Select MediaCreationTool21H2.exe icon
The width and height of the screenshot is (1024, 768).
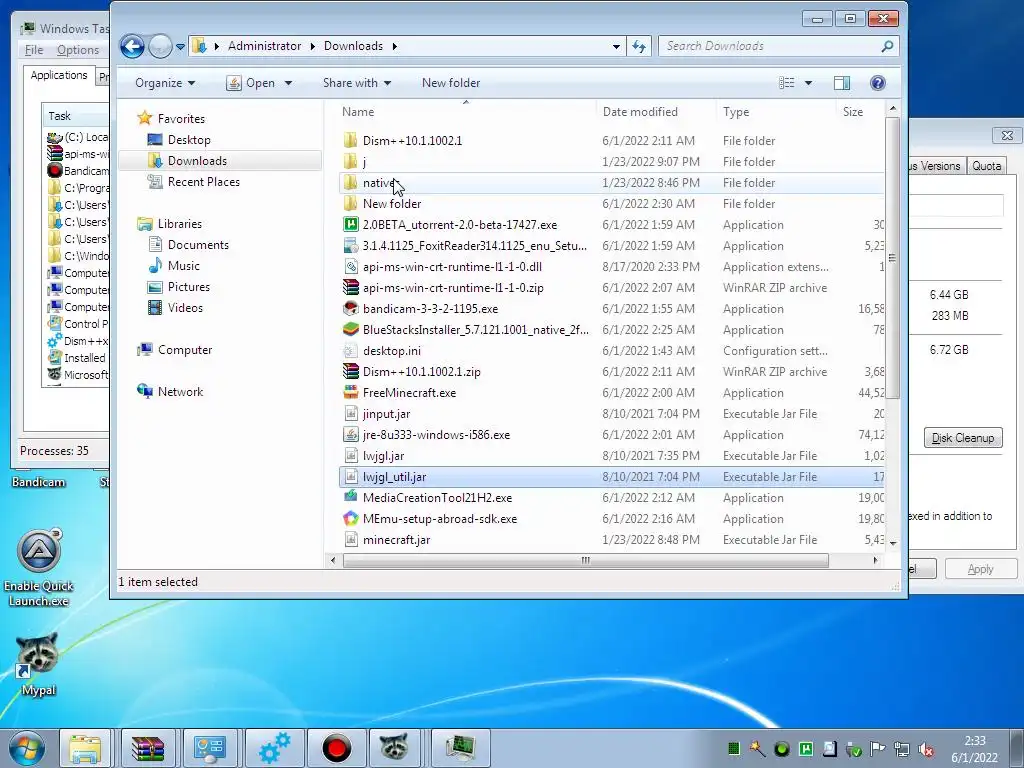pos(351,498)
